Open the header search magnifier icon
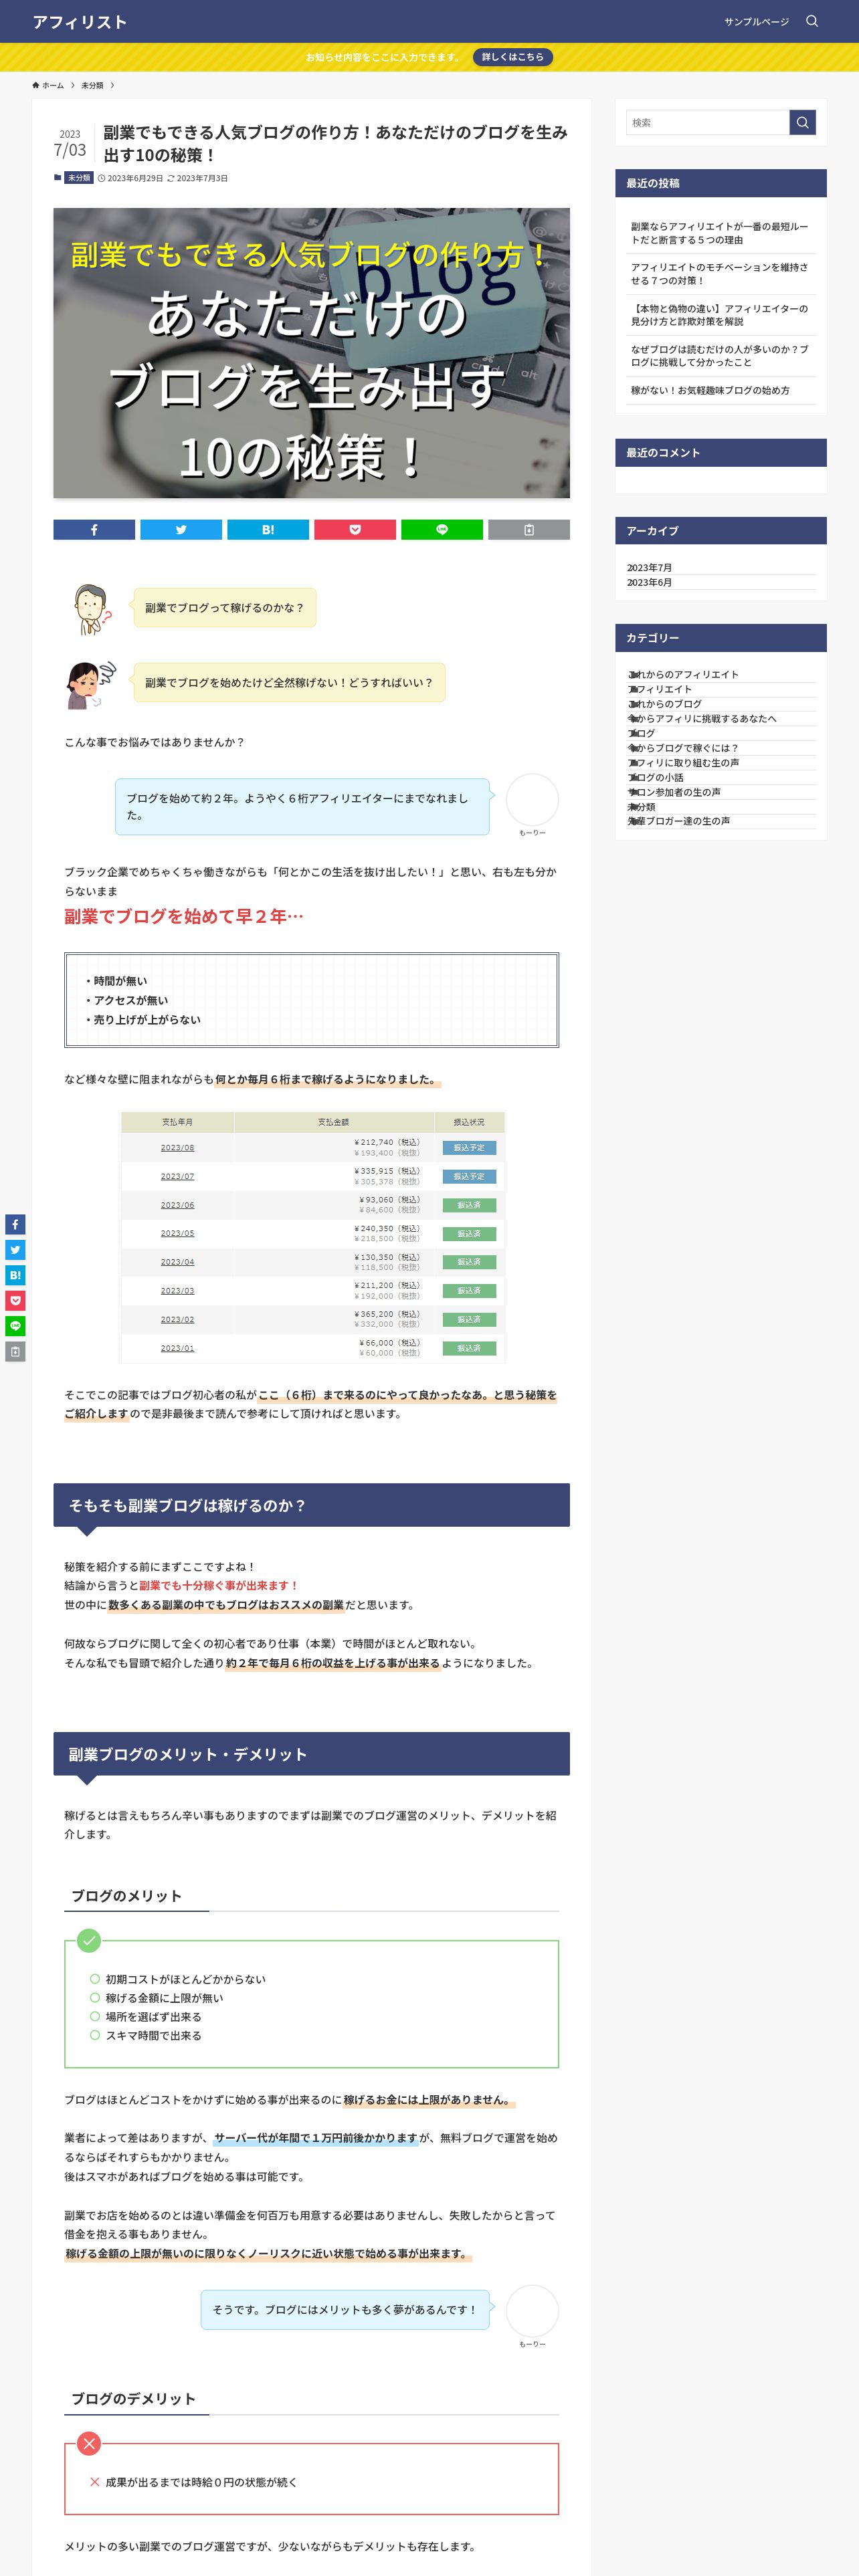This screenshot has height=2576, width=859. click(812, 21)
